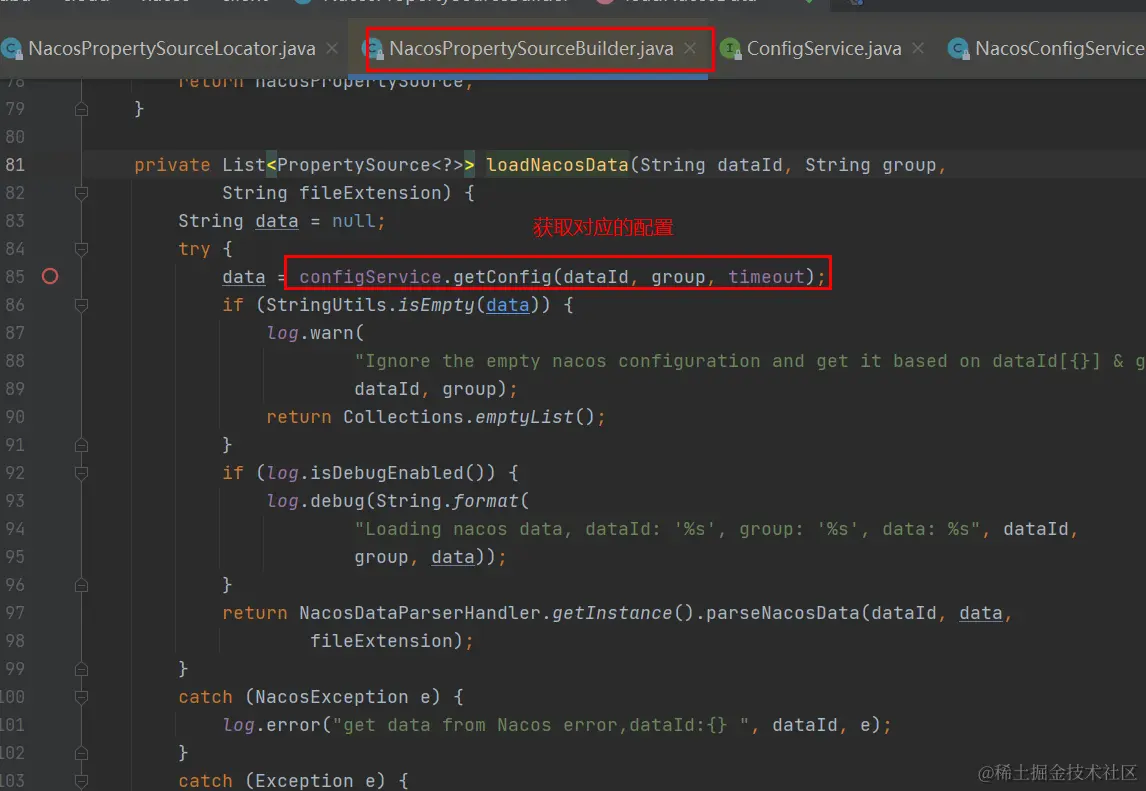The image size is (1146, 791).
Task: Click parseNacosData method call
Action: (x=782, y=613)
